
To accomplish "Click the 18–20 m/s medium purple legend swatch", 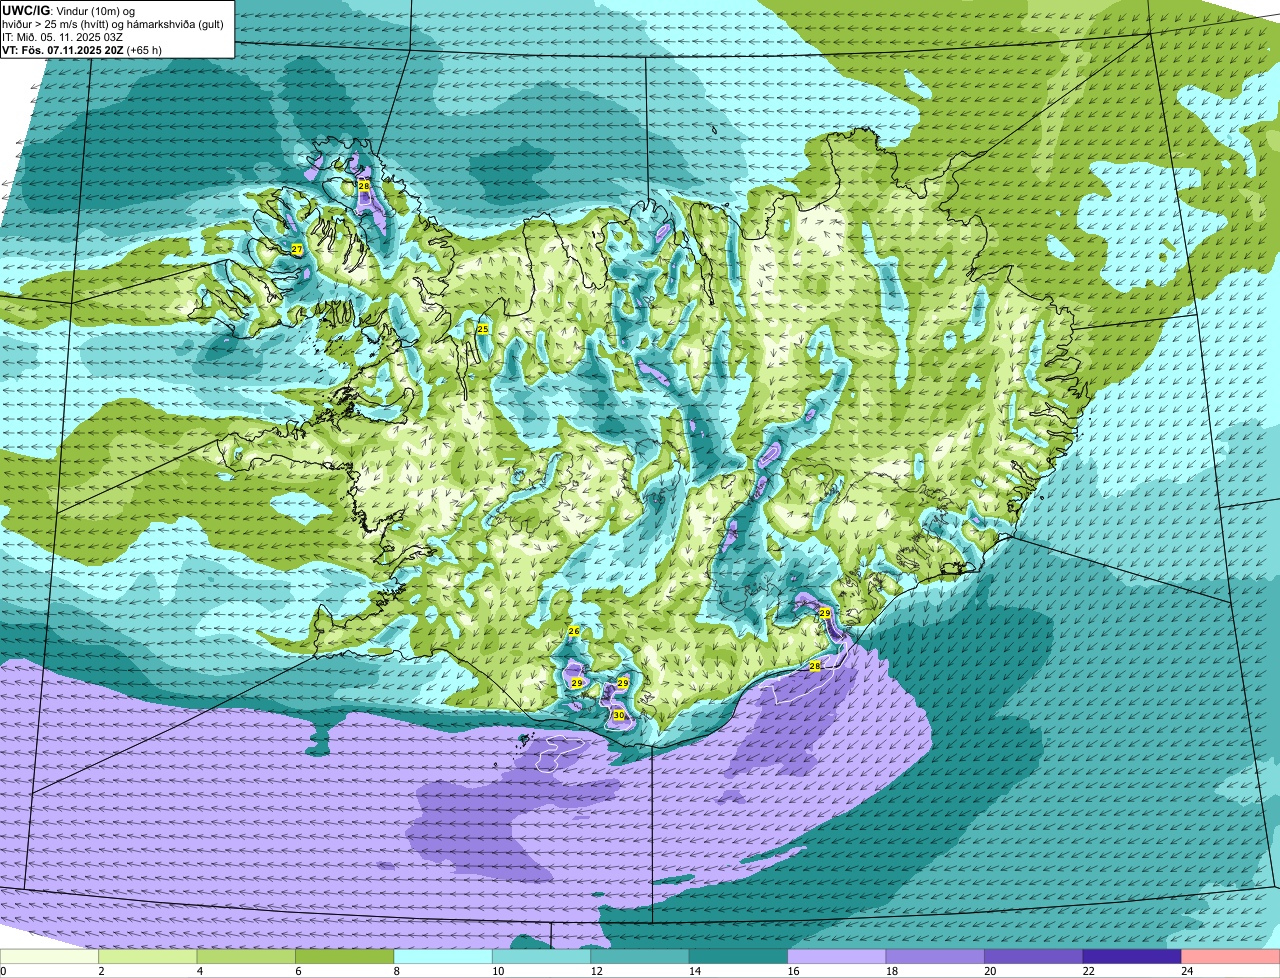I will (936, 957).
